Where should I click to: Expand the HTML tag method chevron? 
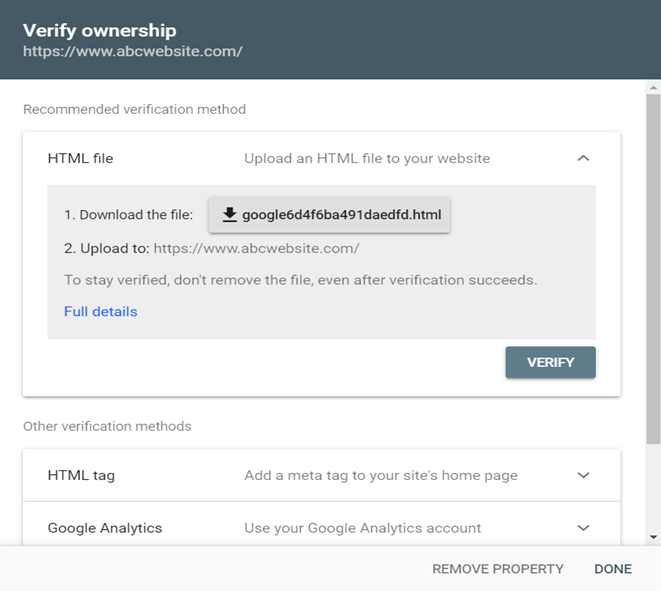pos(584,475)
